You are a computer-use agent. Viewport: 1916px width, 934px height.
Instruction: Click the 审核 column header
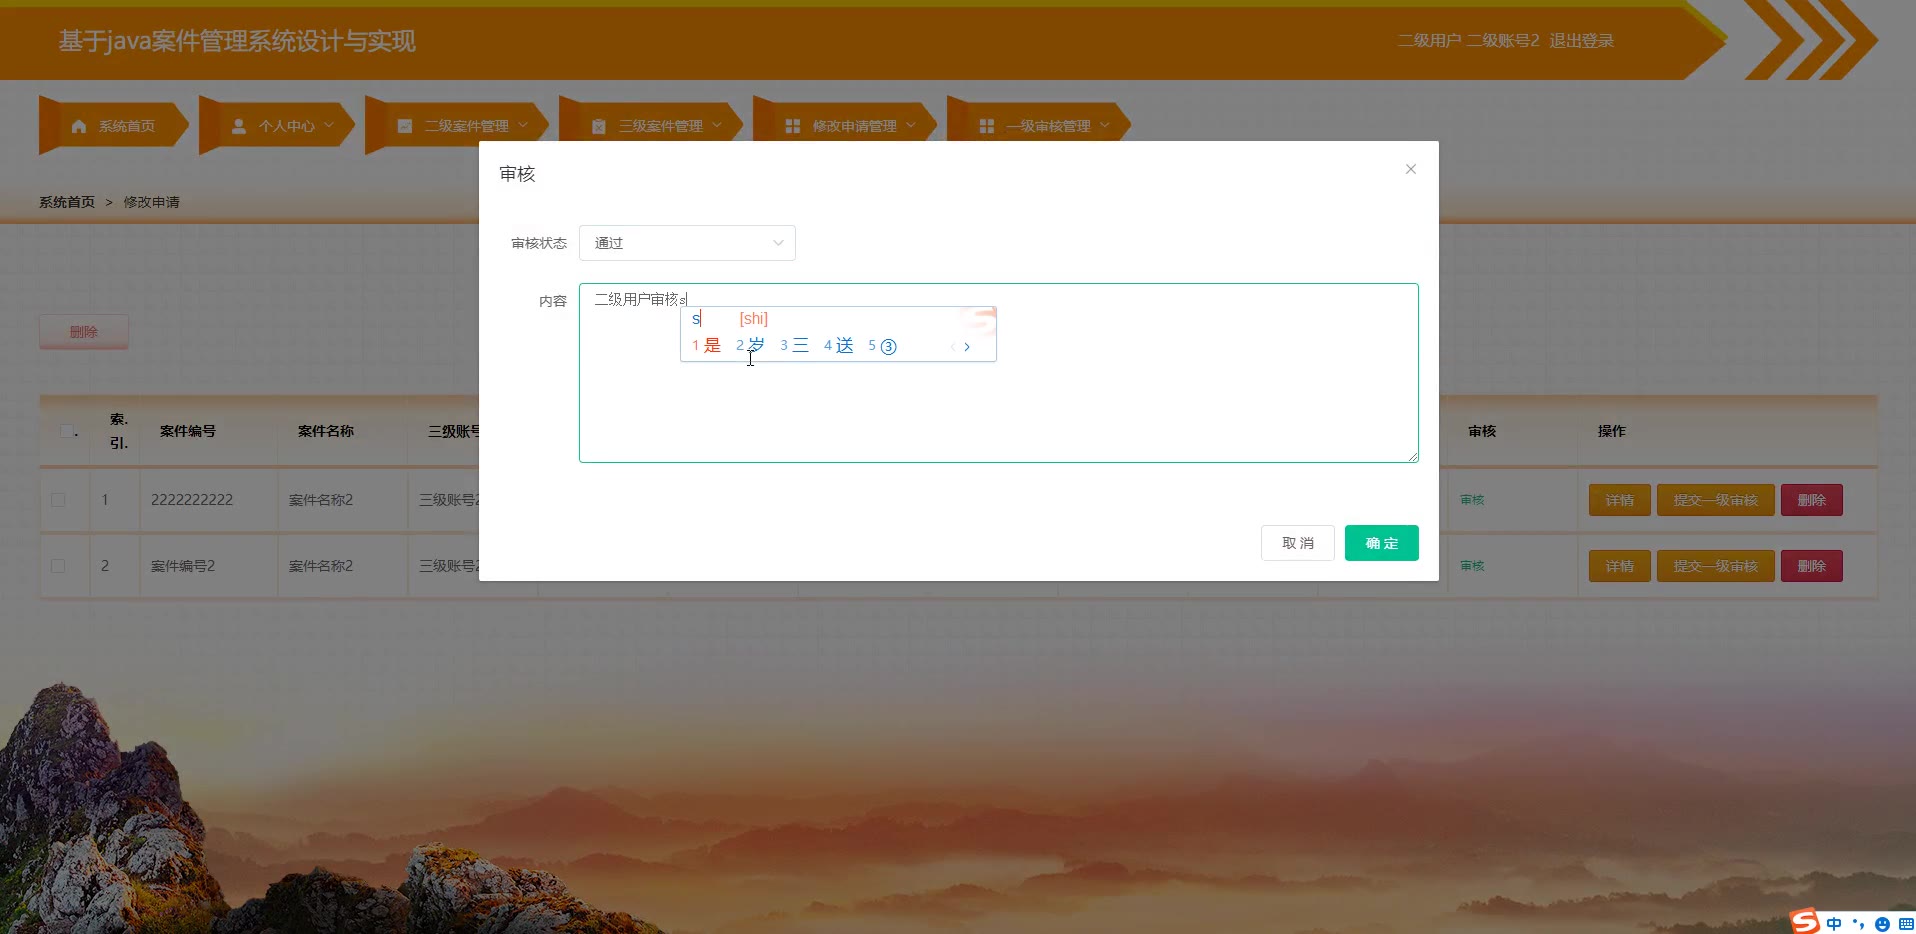pos(1482,431)
